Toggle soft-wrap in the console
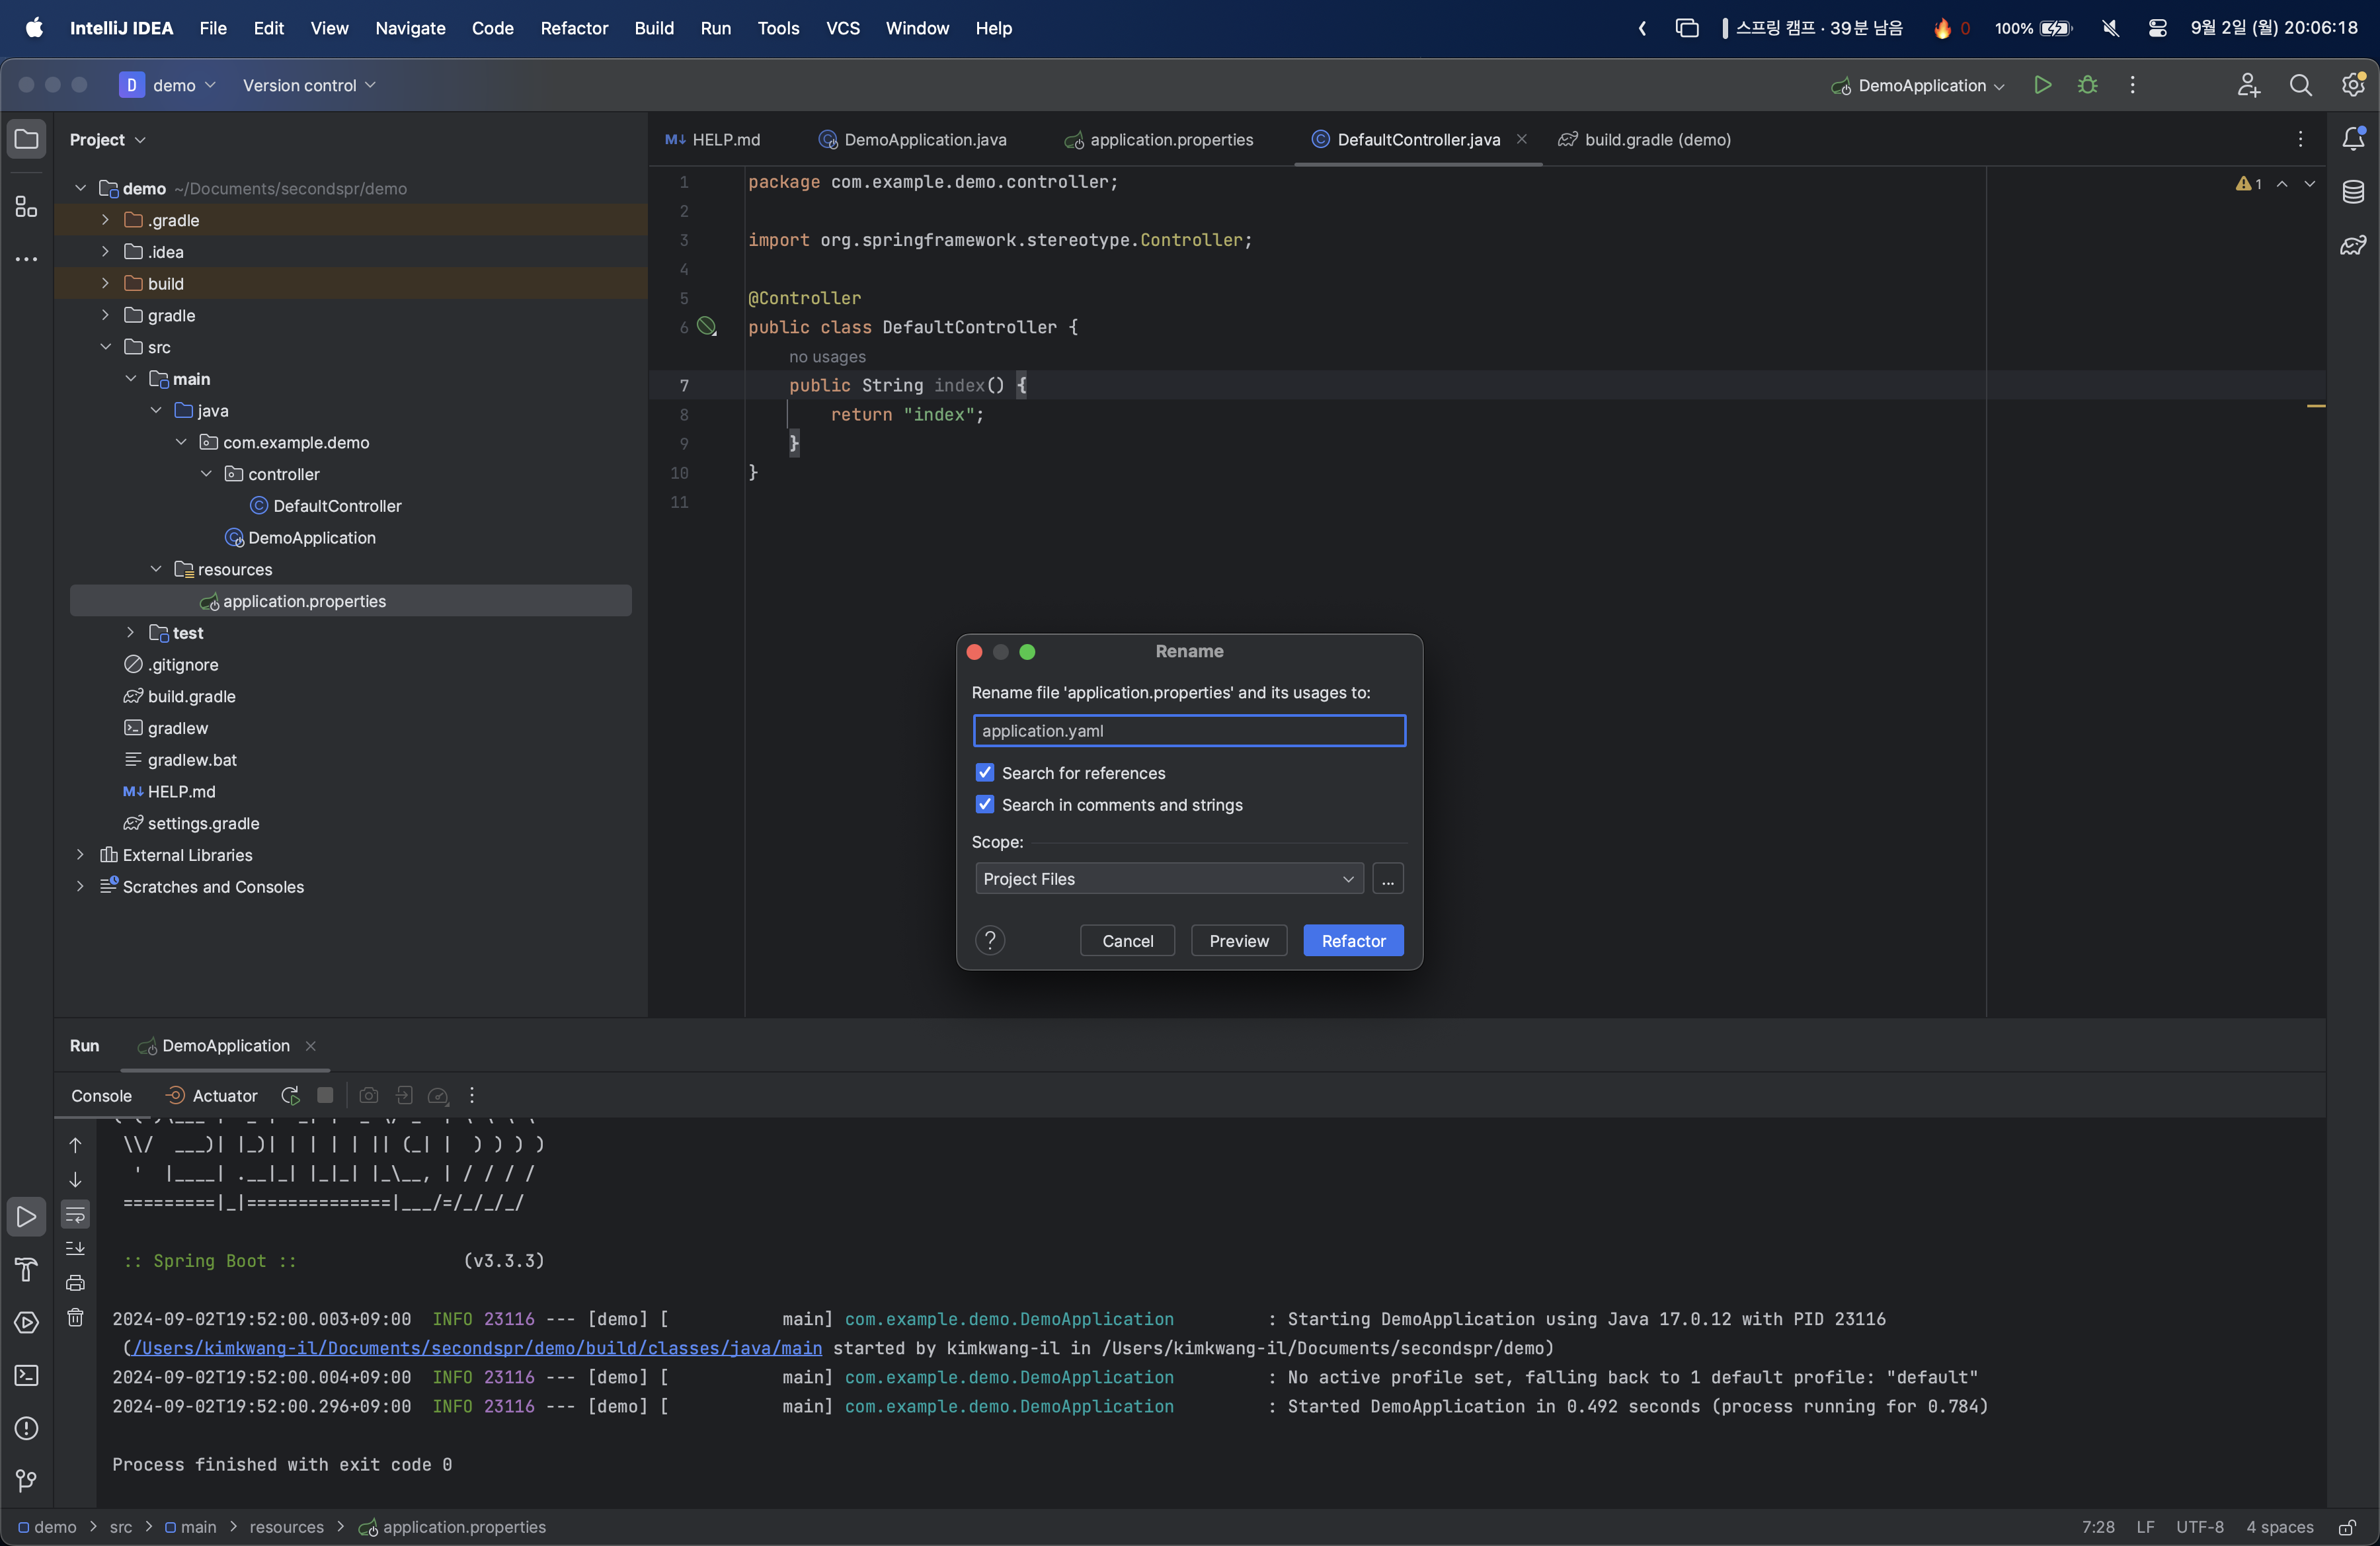2380x1546 pixels. pyautogui.click(x=75, y=1214)
